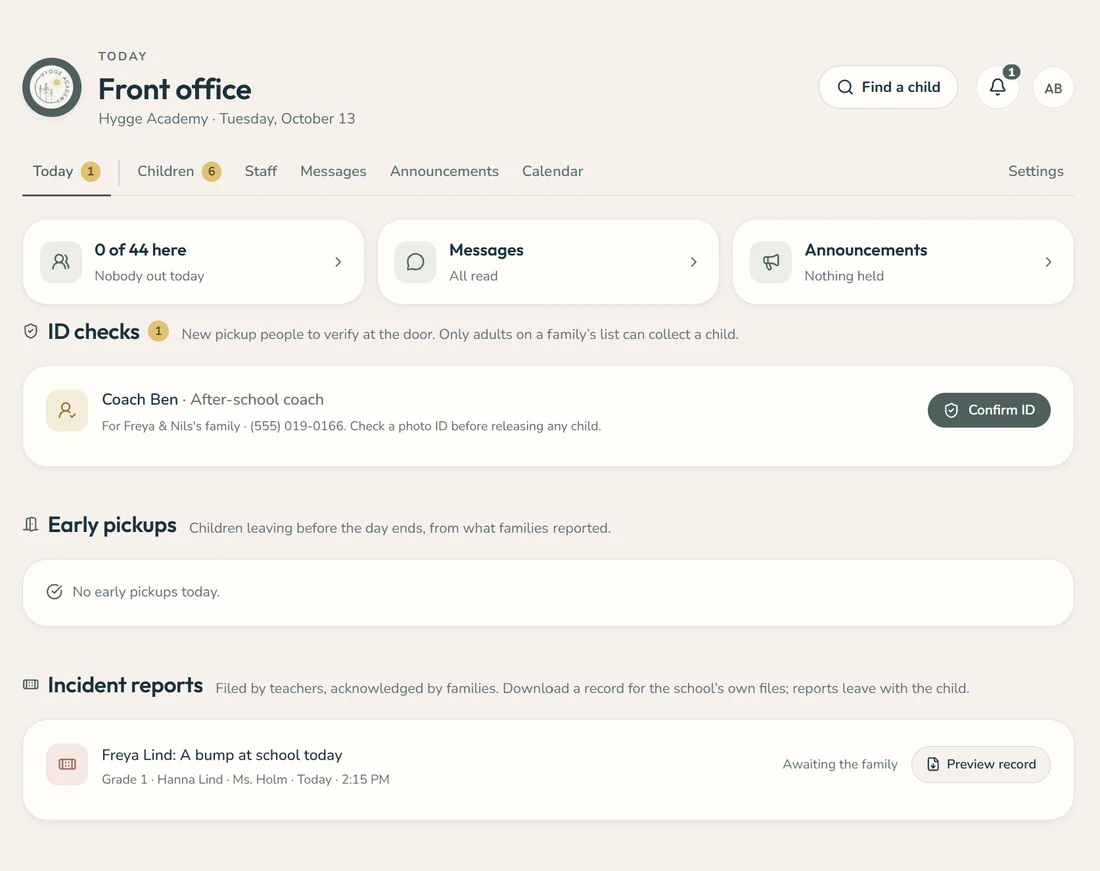Image resolution: width=1100 pixels, height=871 pixels.
Task: Click the shield icon beside ID checks
Action: (31, 331)
